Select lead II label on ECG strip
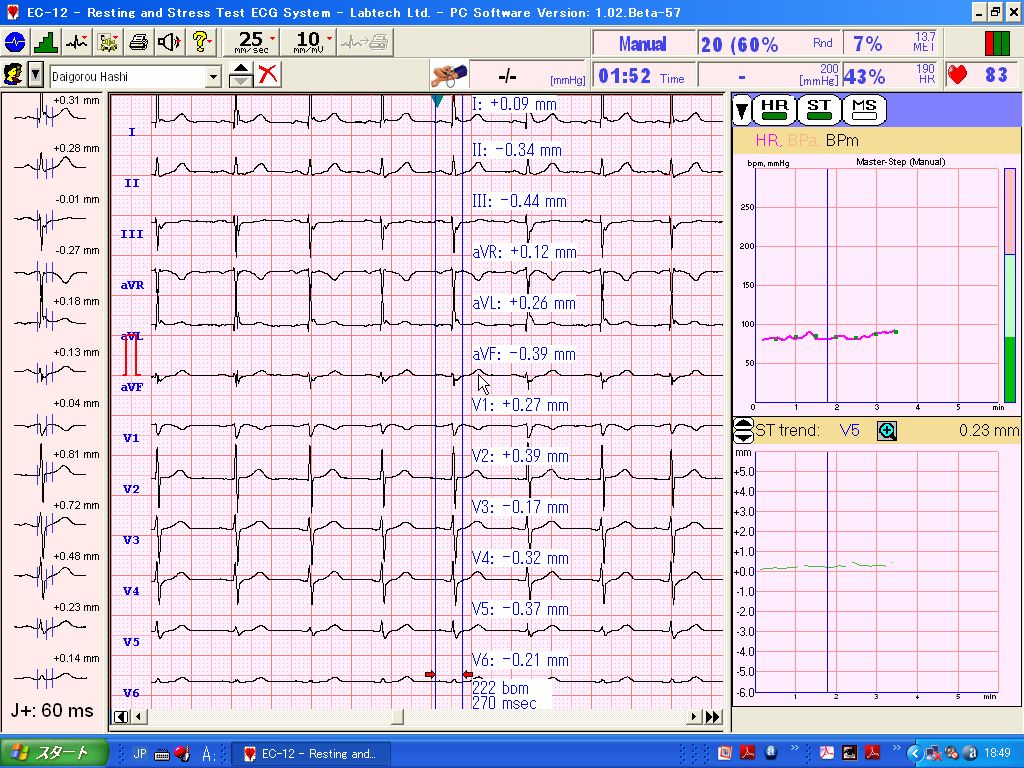The height and width of the screenshot is (768, 1024). pyautogui.click(x=132, y=183)
